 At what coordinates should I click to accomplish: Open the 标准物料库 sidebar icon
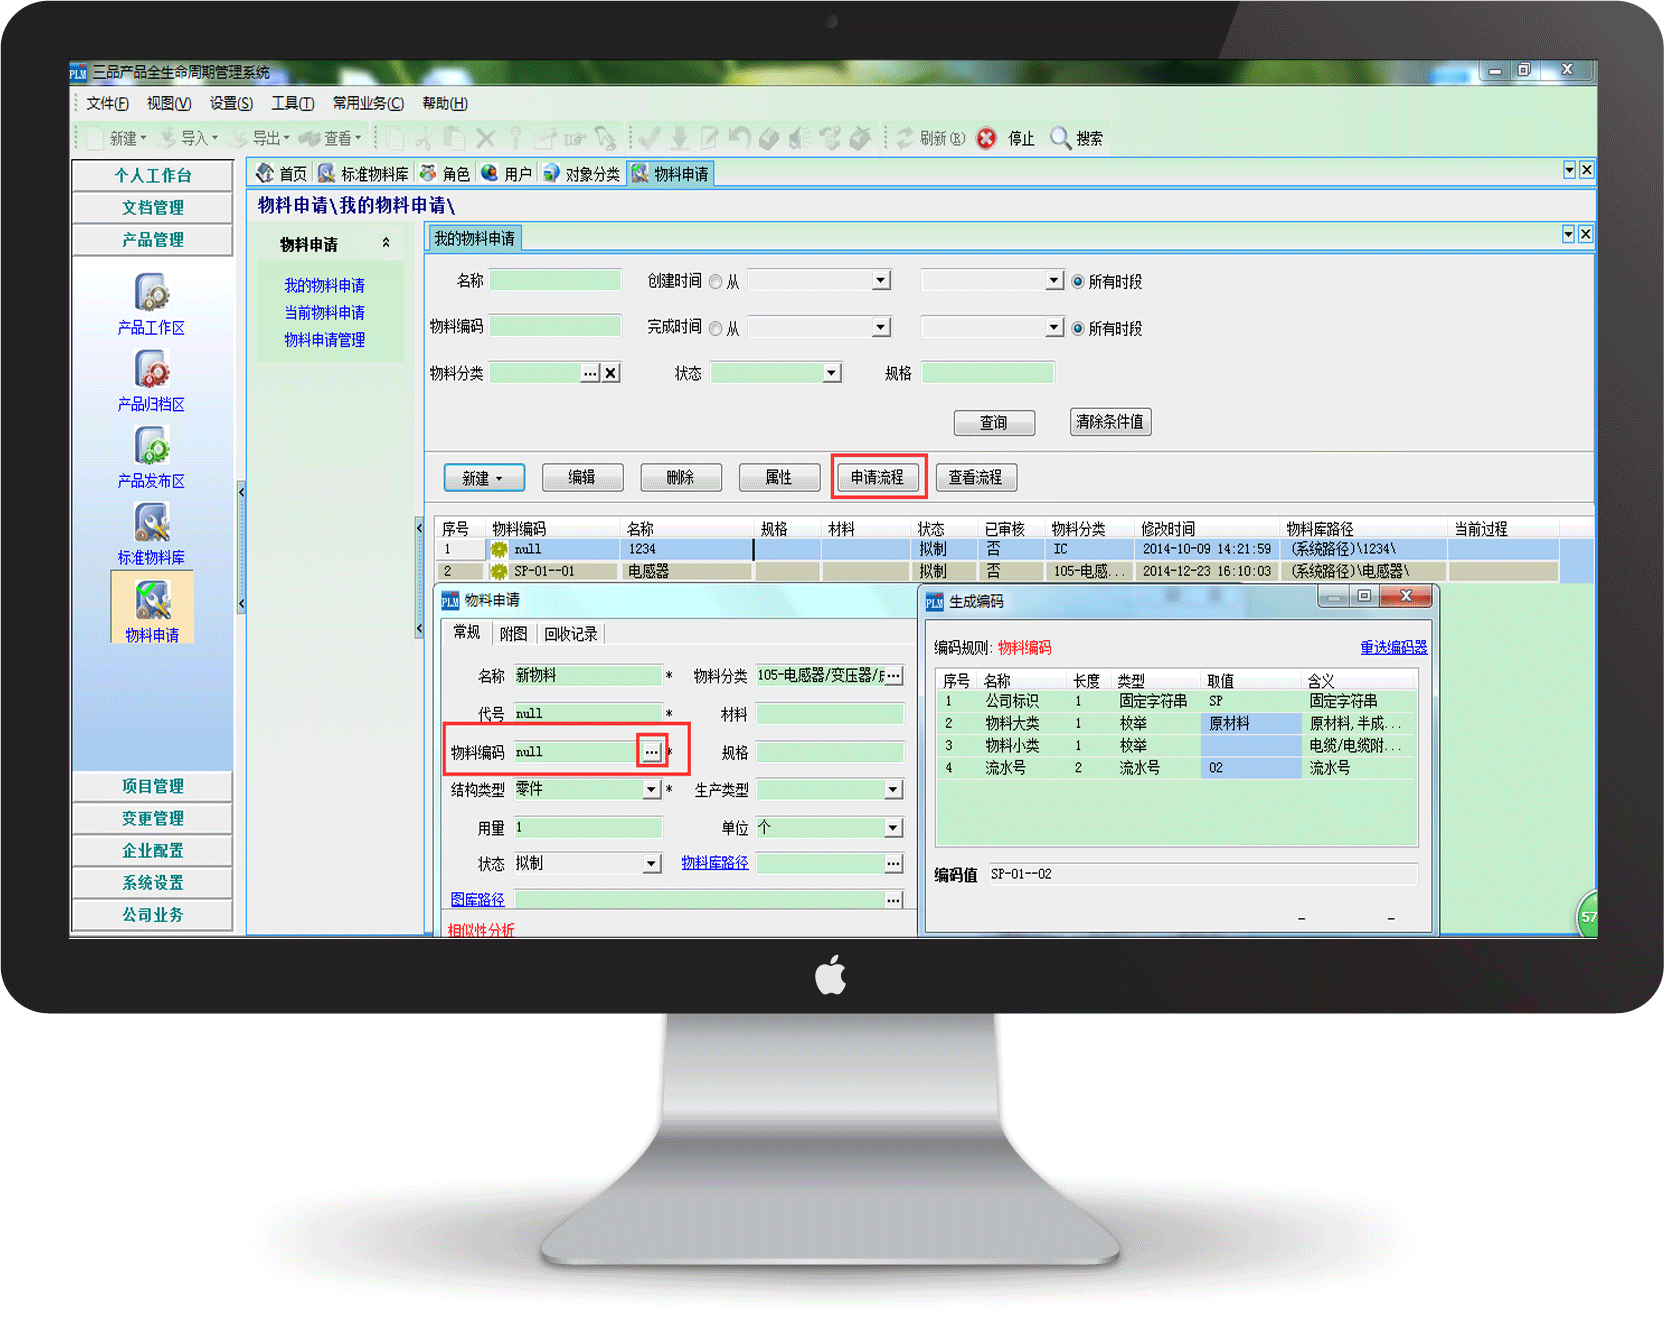[151, 523]
